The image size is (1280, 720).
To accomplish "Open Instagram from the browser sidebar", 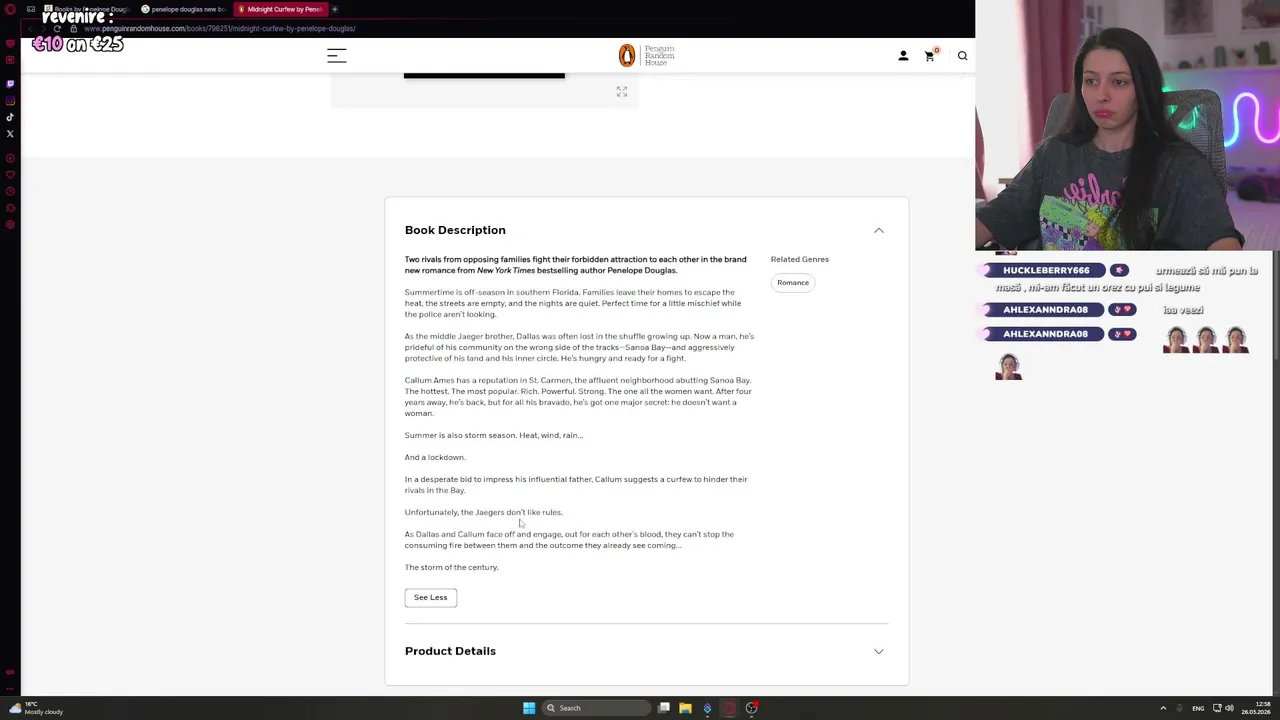I will click(x=10, y=101).
